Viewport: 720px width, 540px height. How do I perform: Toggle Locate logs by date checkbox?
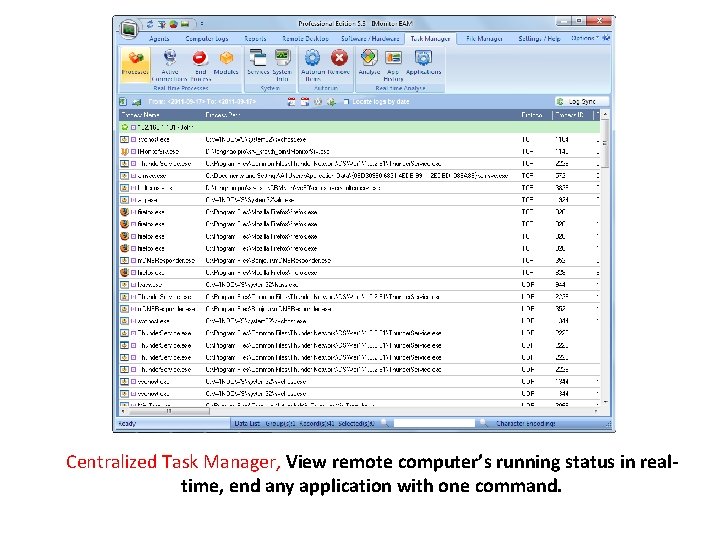tap(347, 102)
